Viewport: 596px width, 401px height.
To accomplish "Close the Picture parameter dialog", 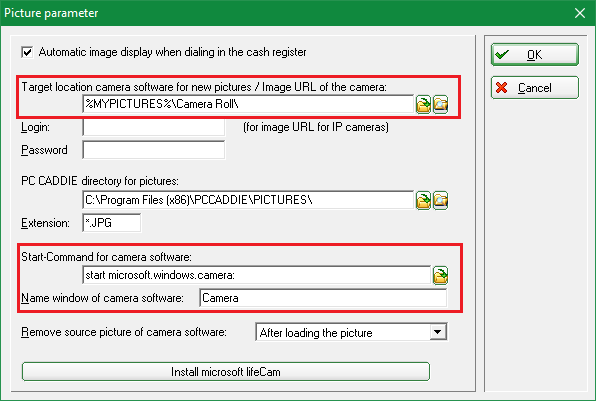I will 580,13.
